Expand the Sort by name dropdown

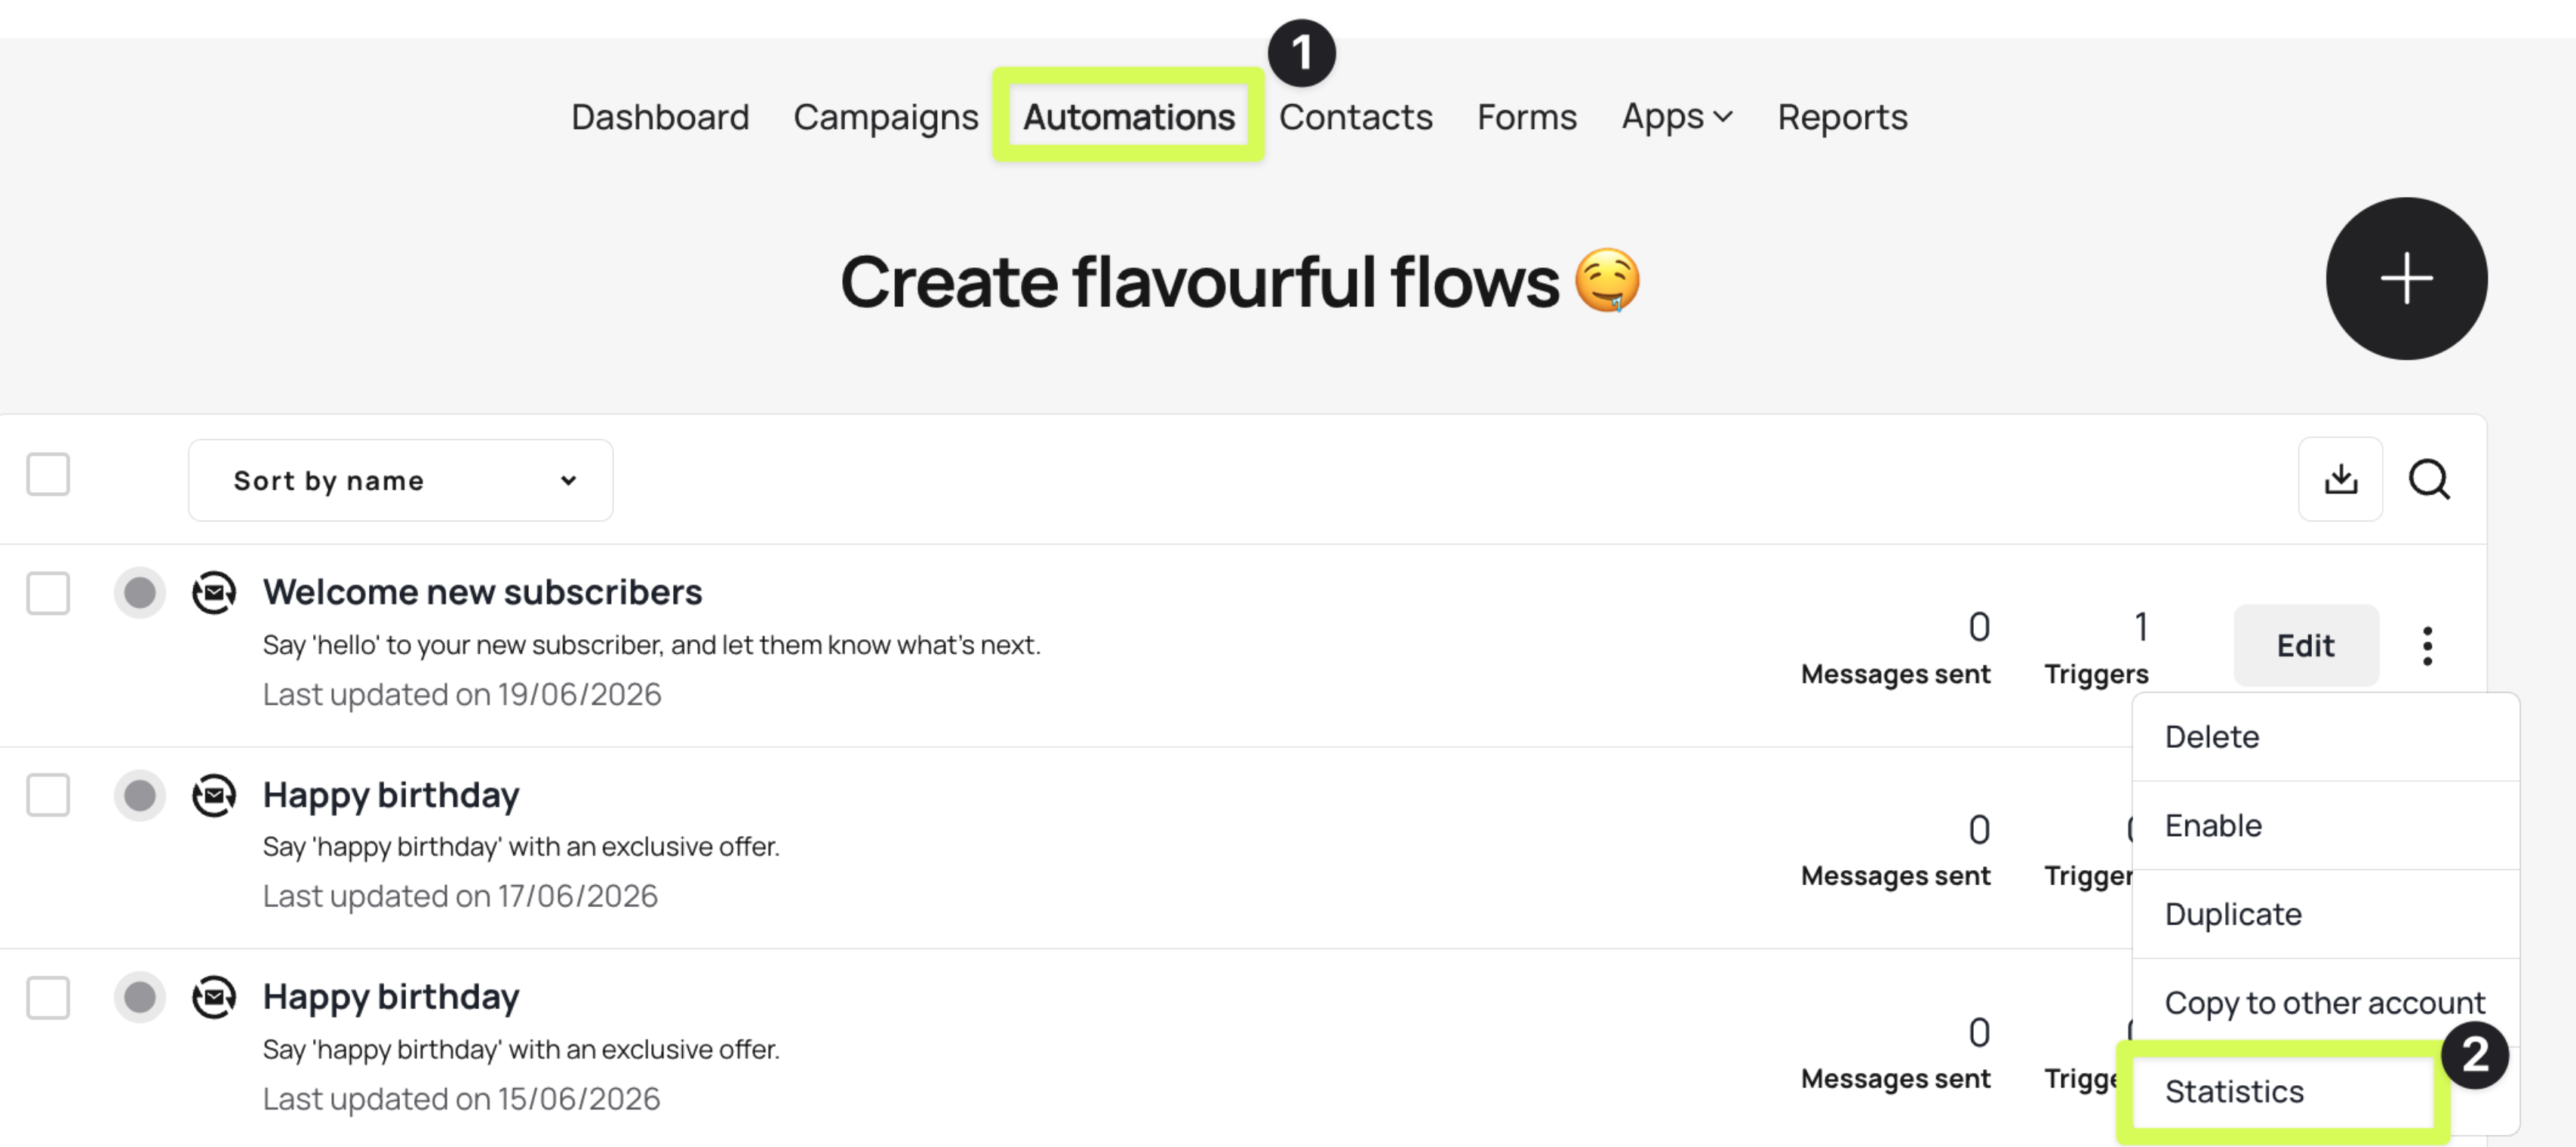(x=400, y=480)
